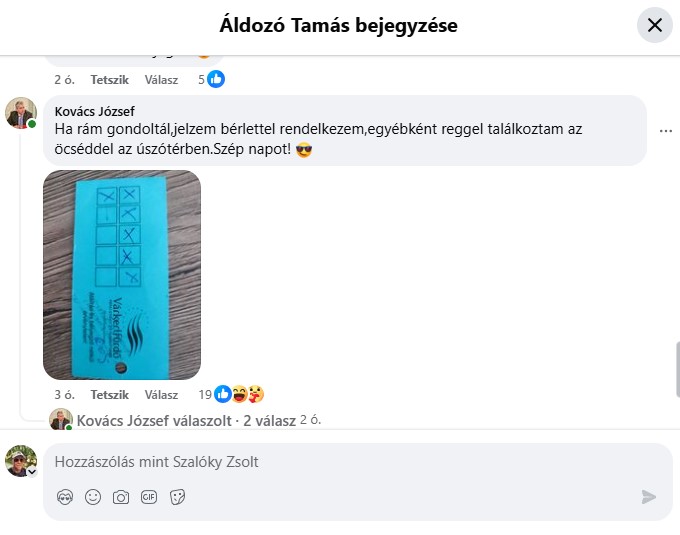Screen dimensions: 680x535
Task: View the 5 likes on previous comment
Action: click(x=211, y=79)
